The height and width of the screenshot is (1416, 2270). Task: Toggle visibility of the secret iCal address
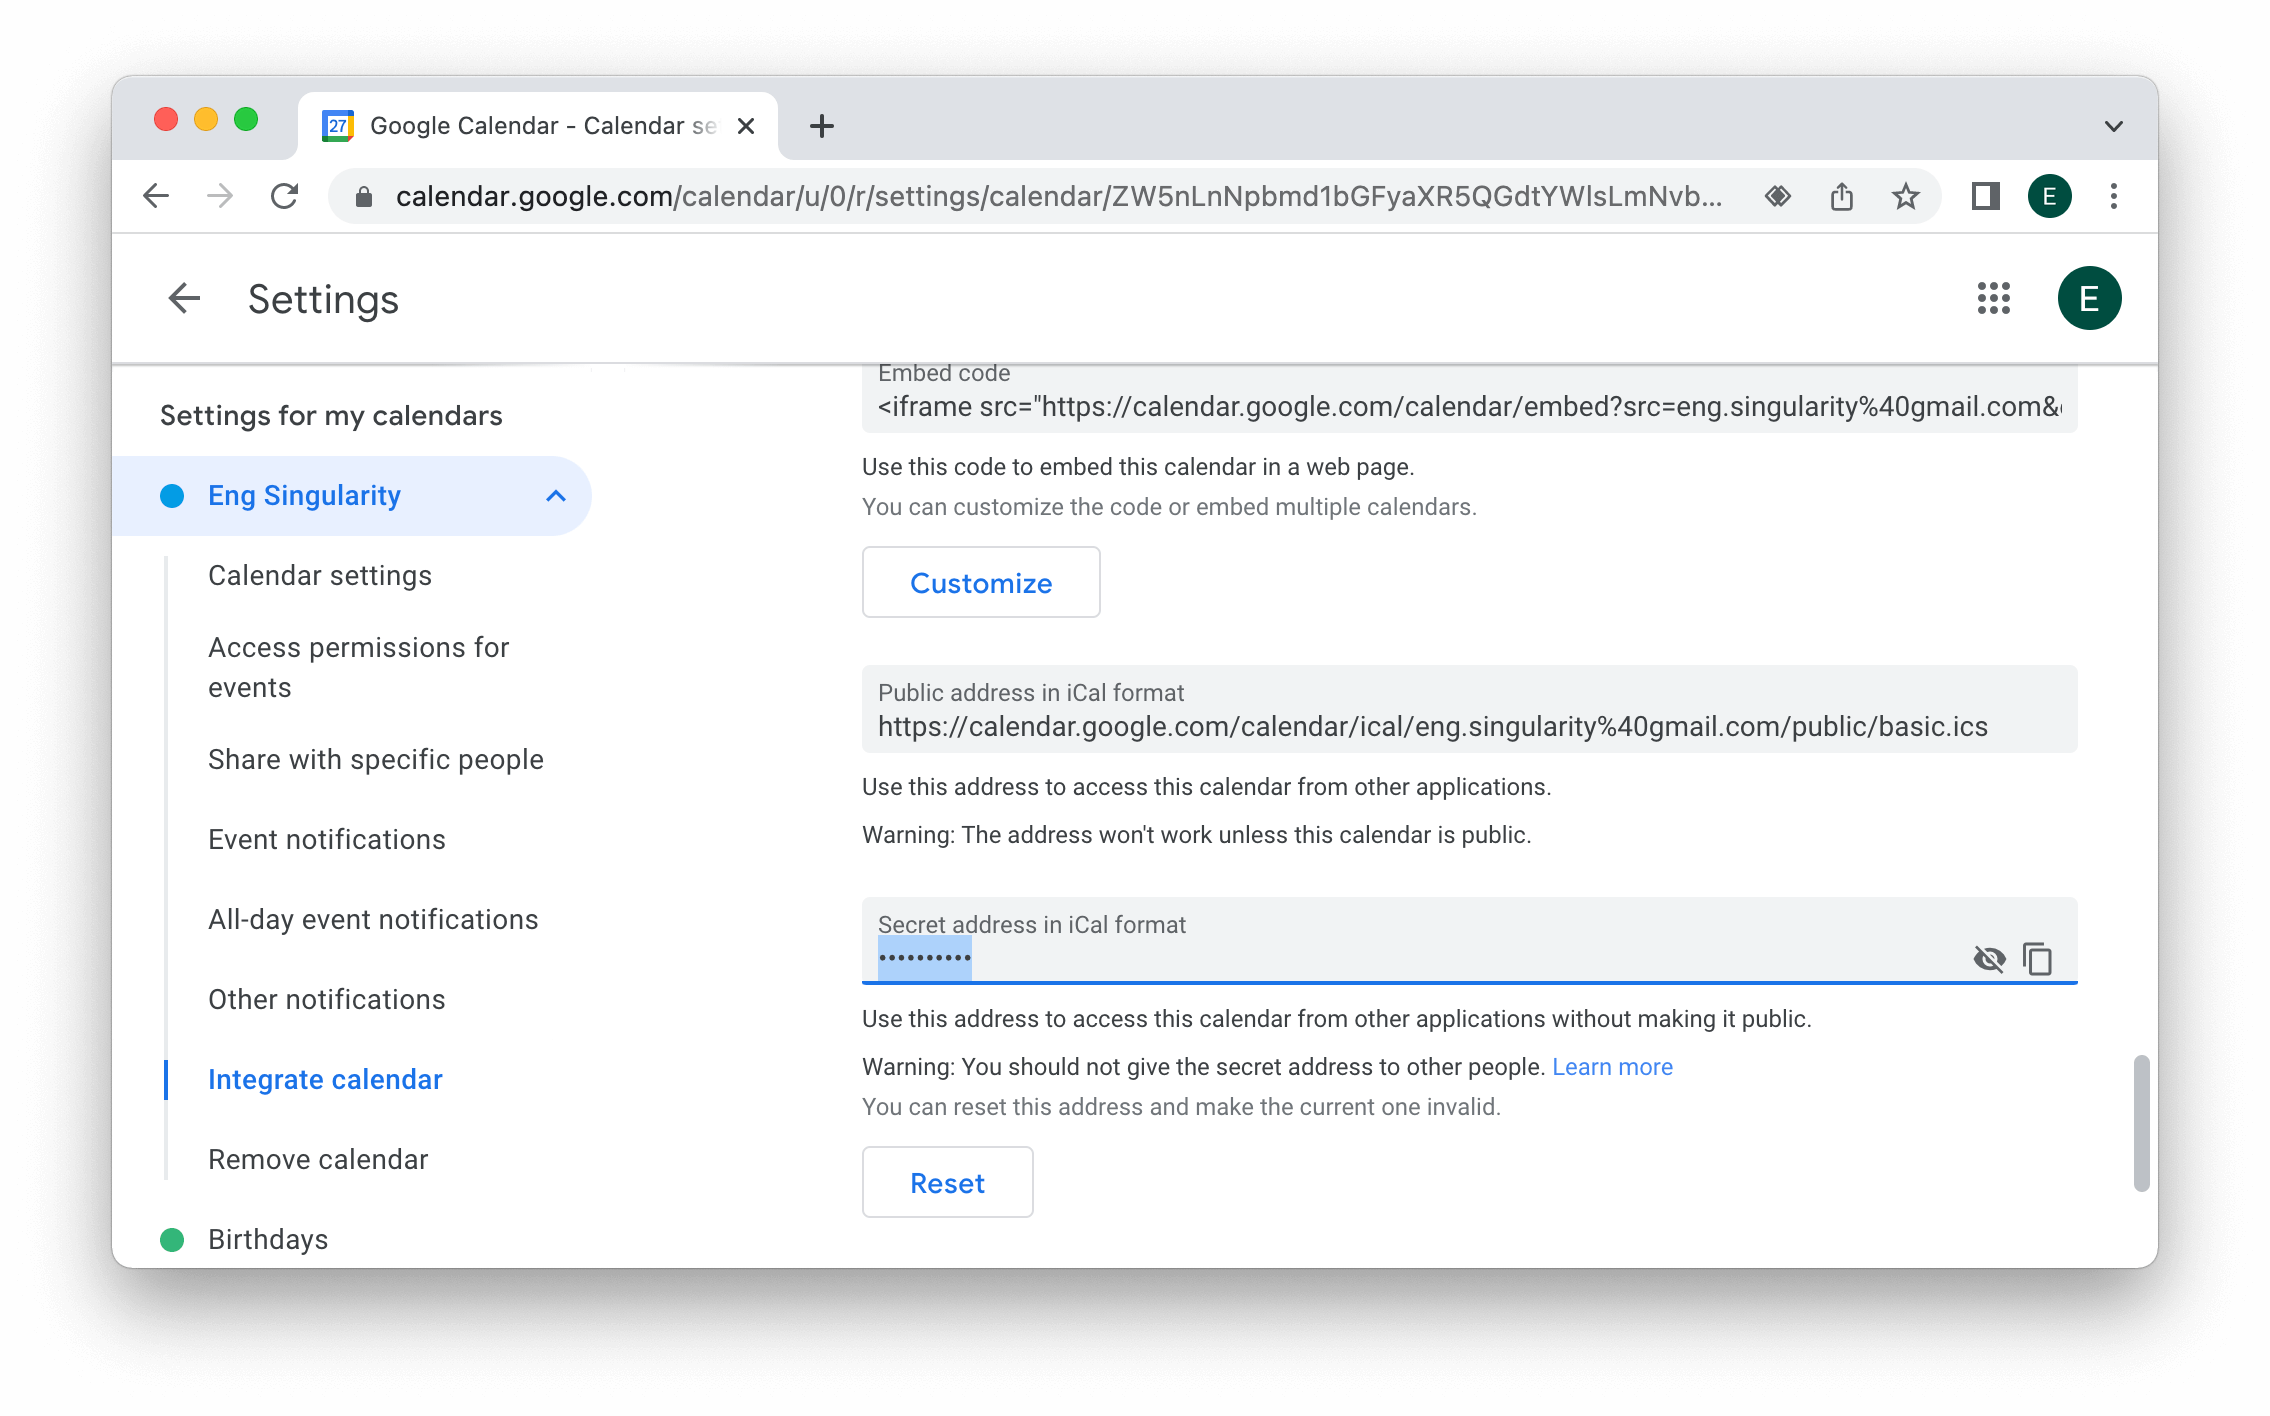1990,959
